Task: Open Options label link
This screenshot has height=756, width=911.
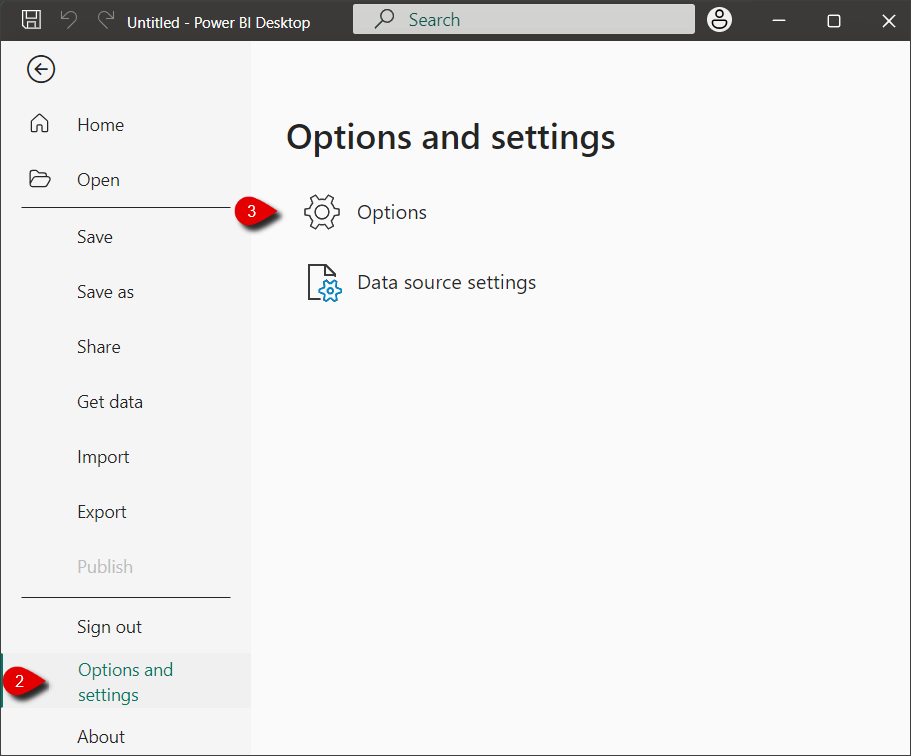Action: click(392, 213)
